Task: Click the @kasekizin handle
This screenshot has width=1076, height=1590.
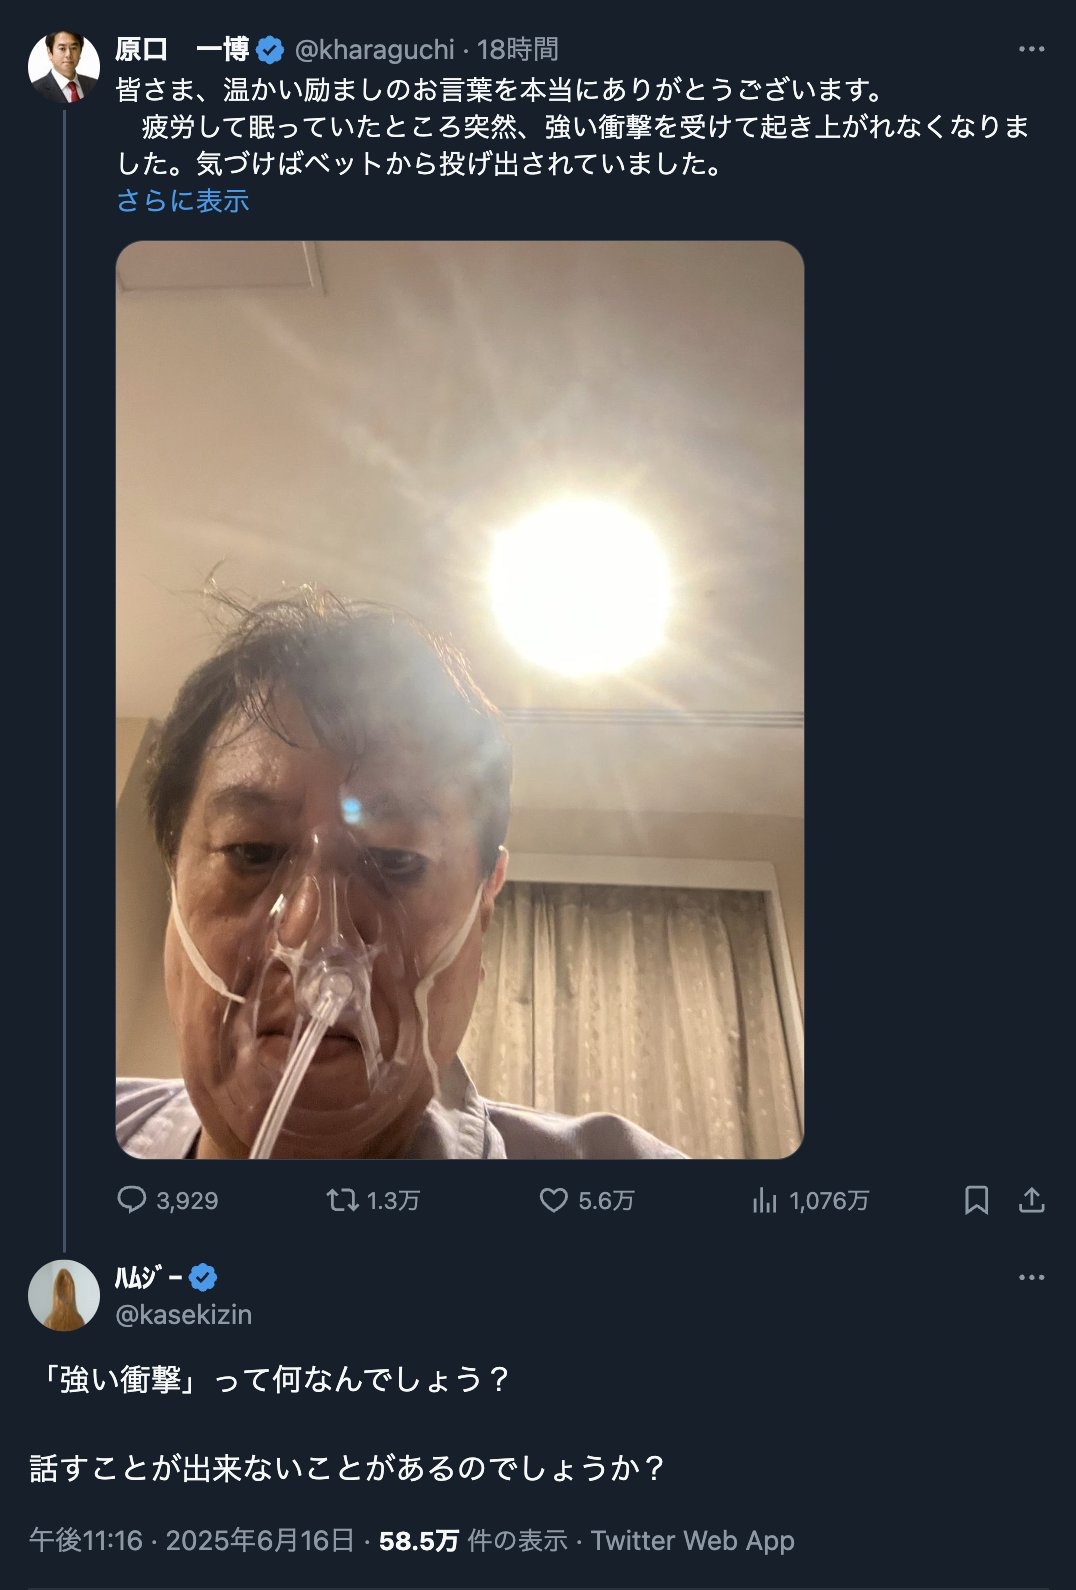Action: 184,1314
